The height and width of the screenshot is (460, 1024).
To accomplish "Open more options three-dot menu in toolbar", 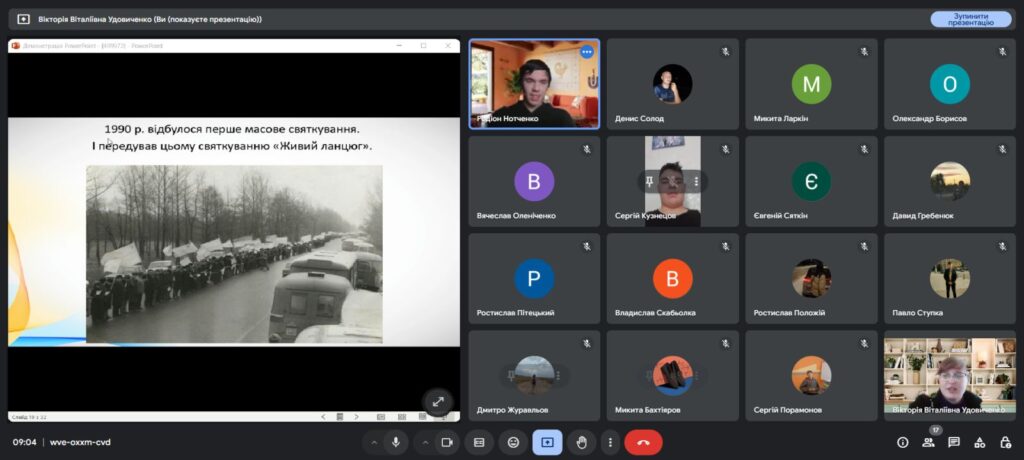I will [609, 442].
